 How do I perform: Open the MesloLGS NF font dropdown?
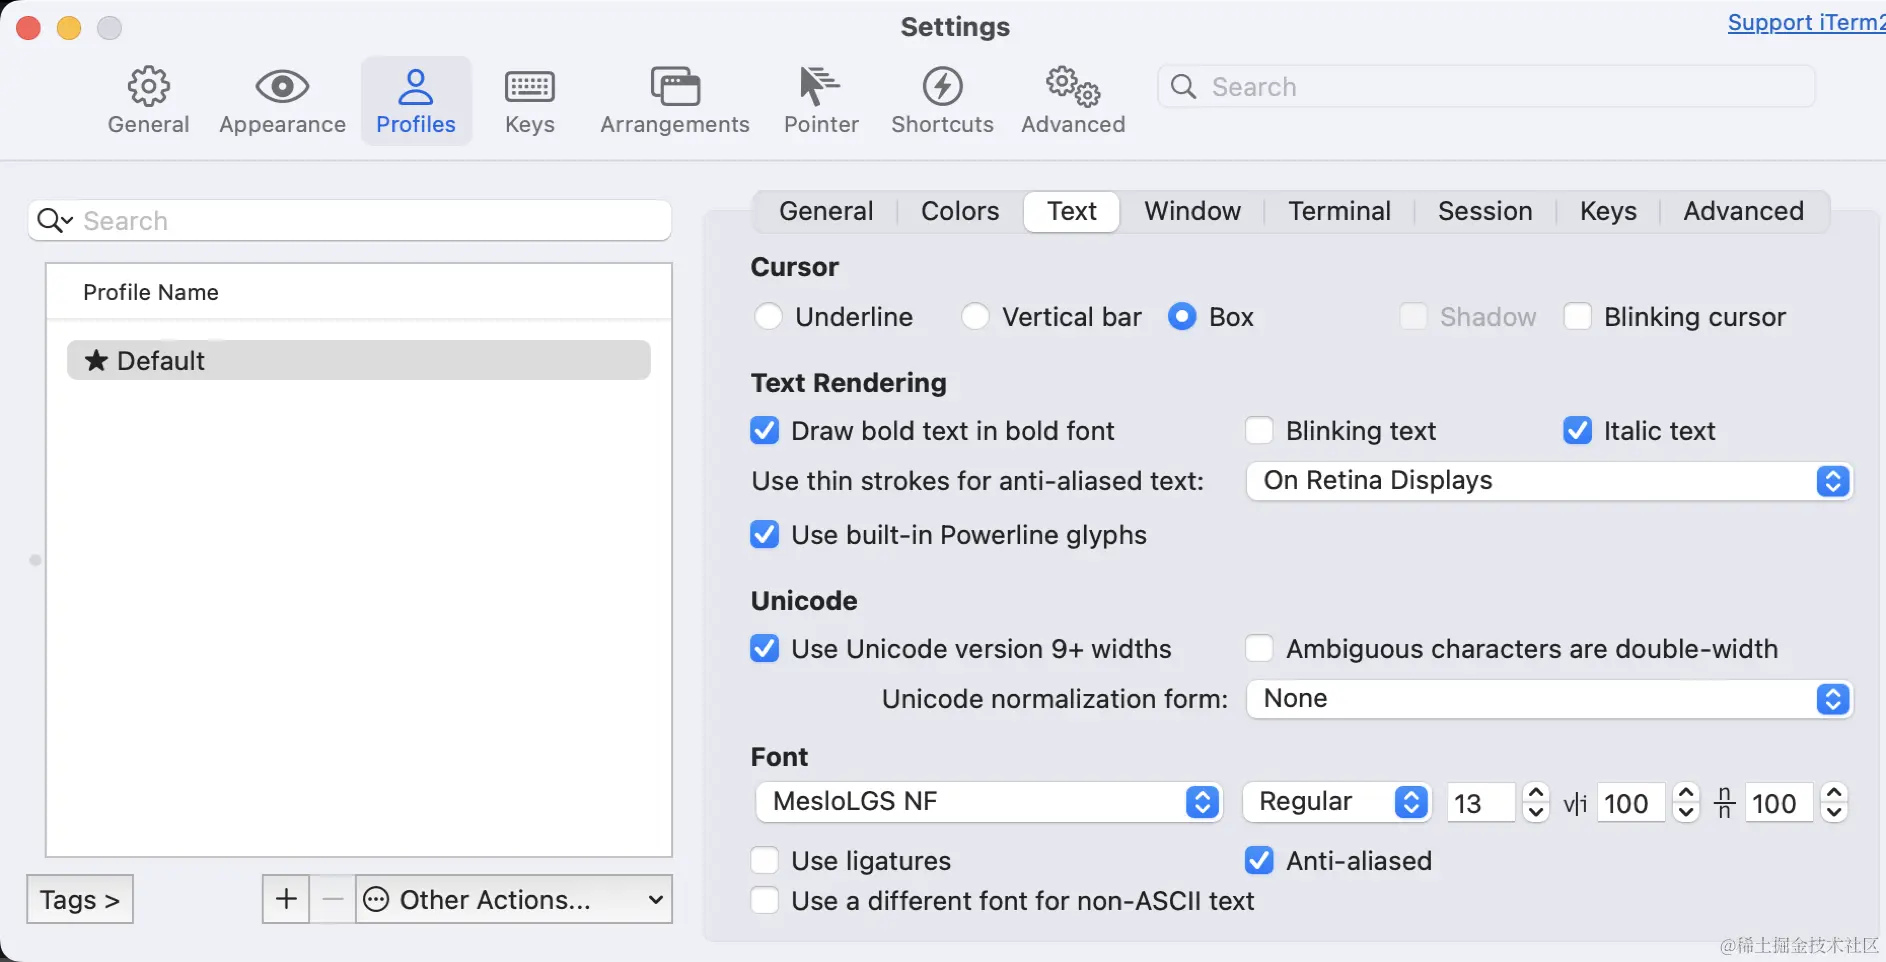(988, 802)
